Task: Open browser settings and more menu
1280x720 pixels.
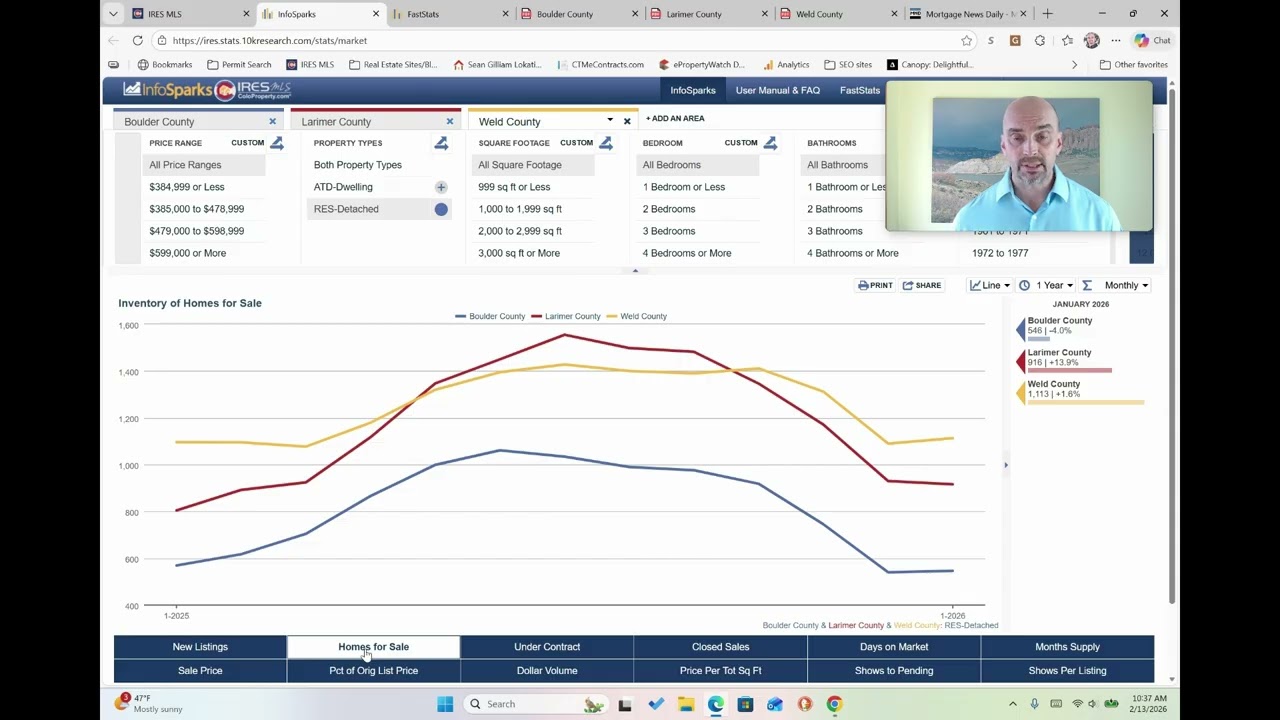Action: pyautogui.click(x=1116, y=41)
